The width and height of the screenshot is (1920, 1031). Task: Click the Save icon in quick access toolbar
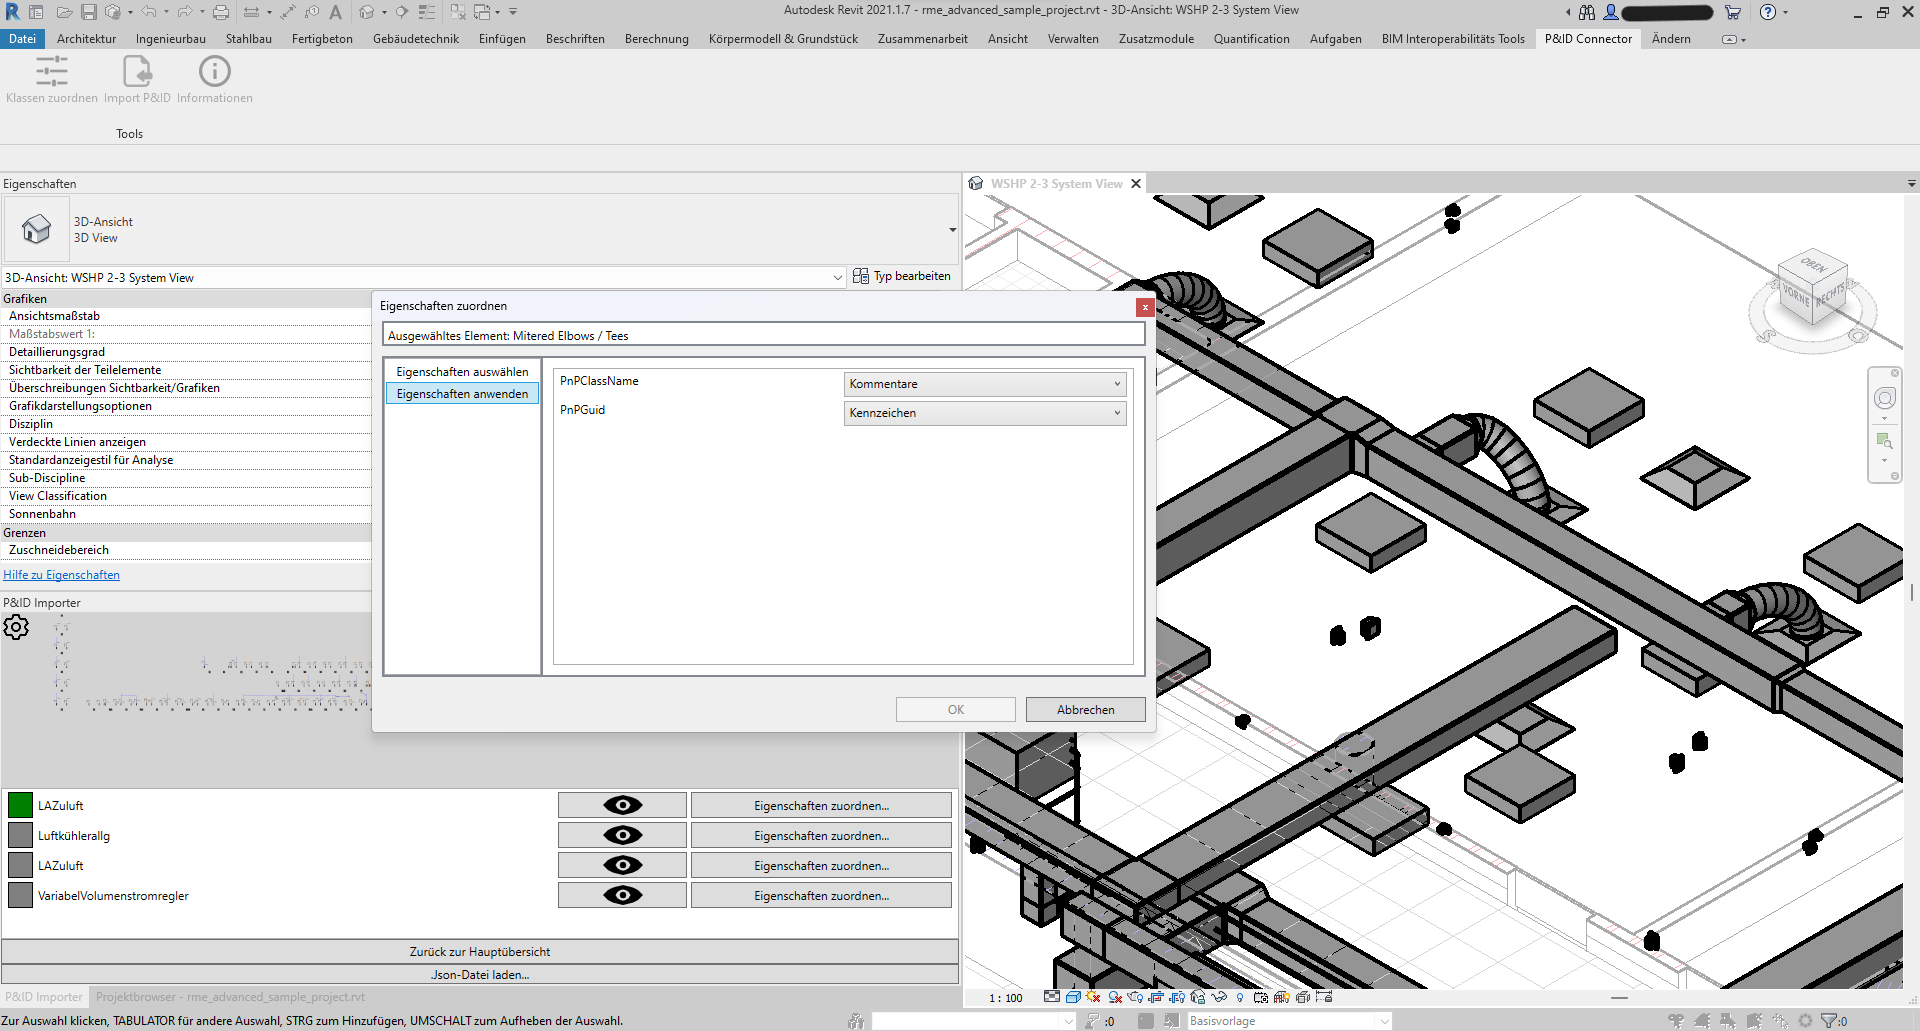click(91, 11)
